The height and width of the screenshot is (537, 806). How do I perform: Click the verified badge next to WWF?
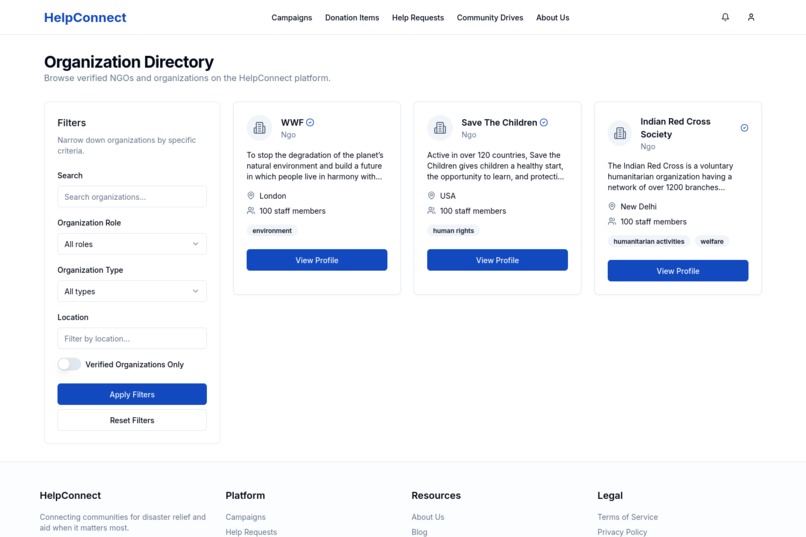pyautogui.click(x=310, y=122)
